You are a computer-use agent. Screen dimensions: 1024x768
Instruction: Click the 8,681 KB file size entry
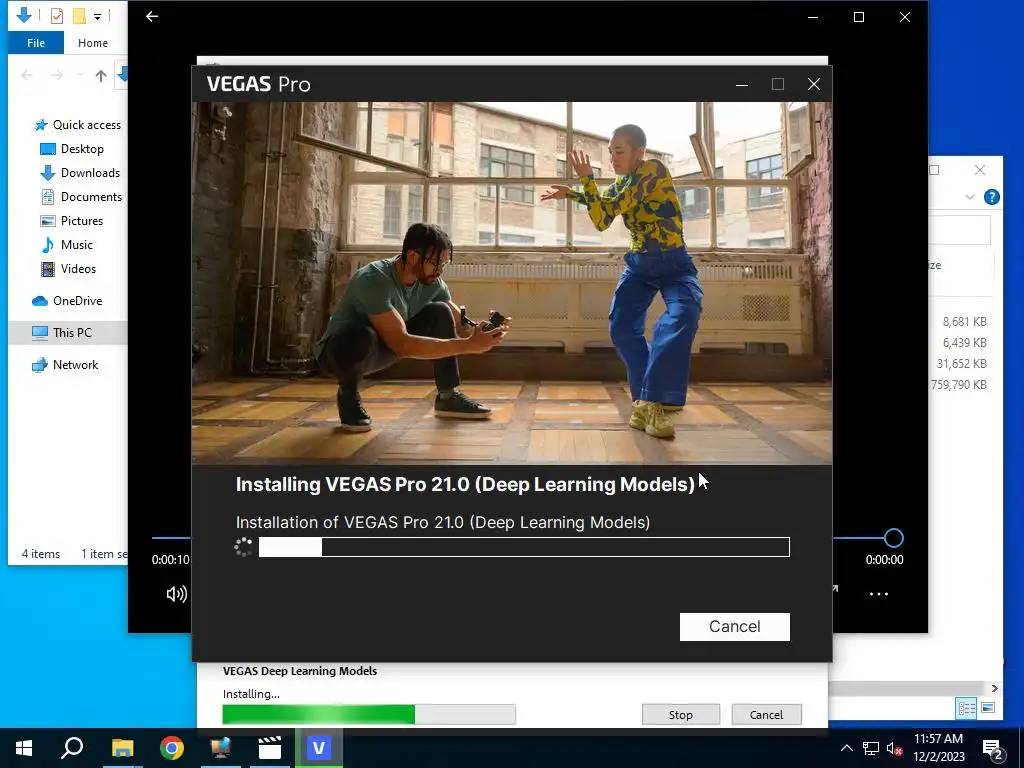[965, 322]
